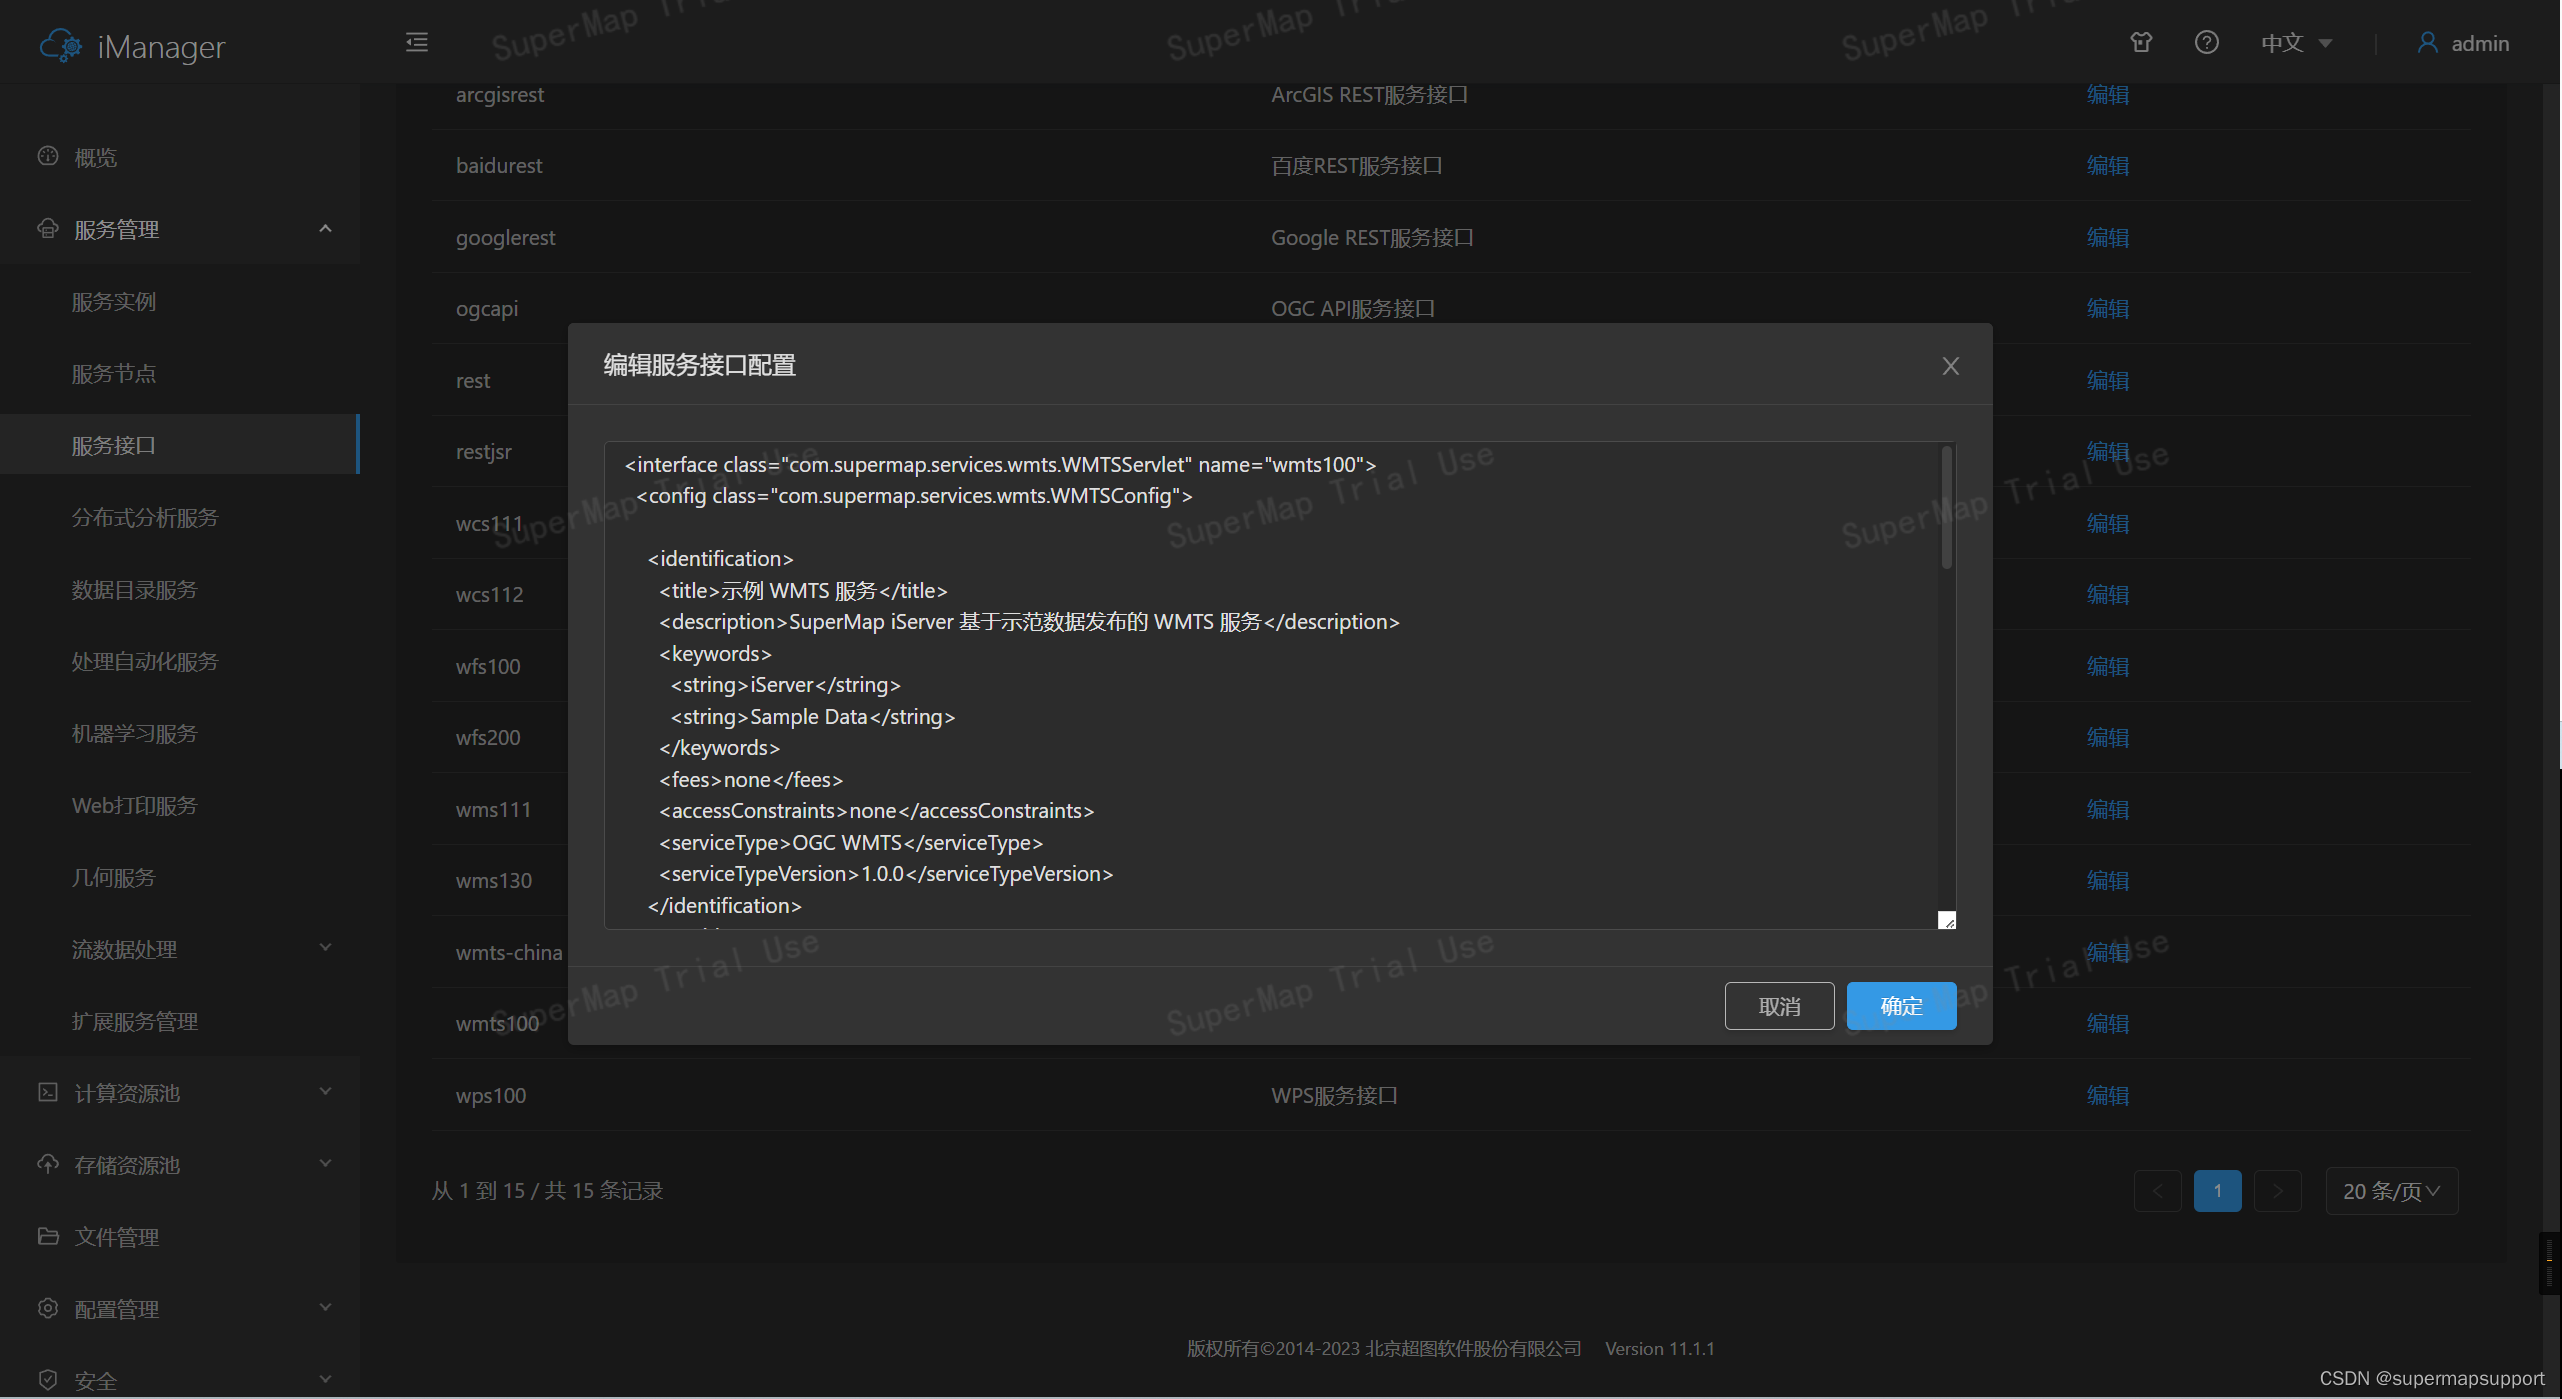Click 编辑 link for wms130 row
The image size is (2562, 1399).
pyautogui.click(x=2107, y=880)
